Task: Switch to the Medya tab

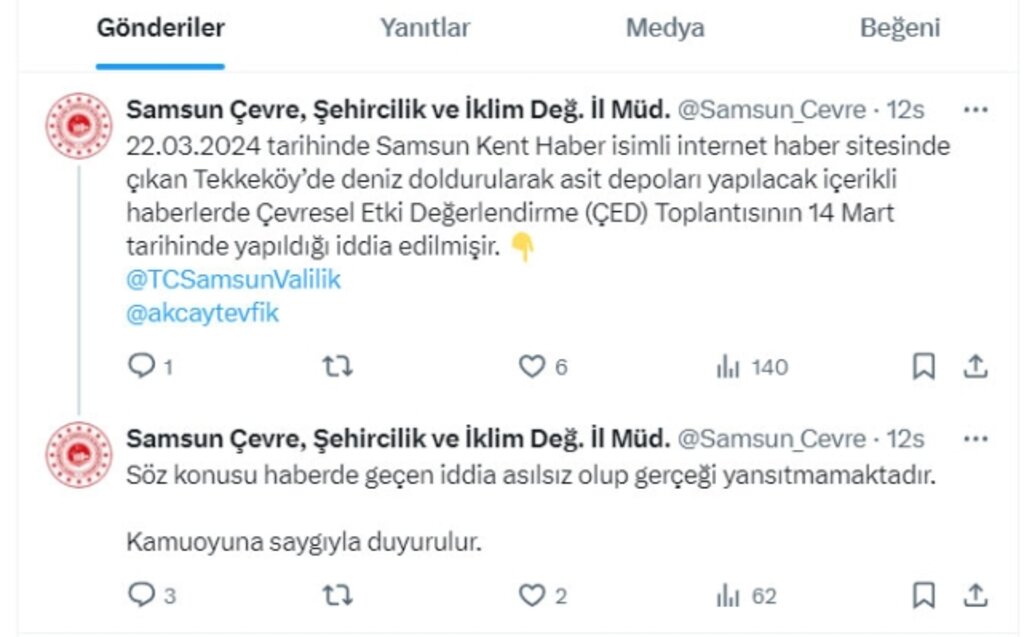Action: pyautogui.click(x=665, y=28)
